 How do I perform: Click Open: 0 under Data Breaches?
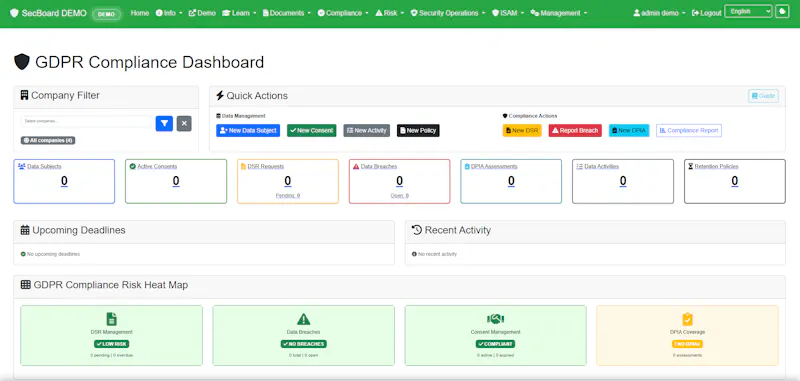(x=399, y=195)
